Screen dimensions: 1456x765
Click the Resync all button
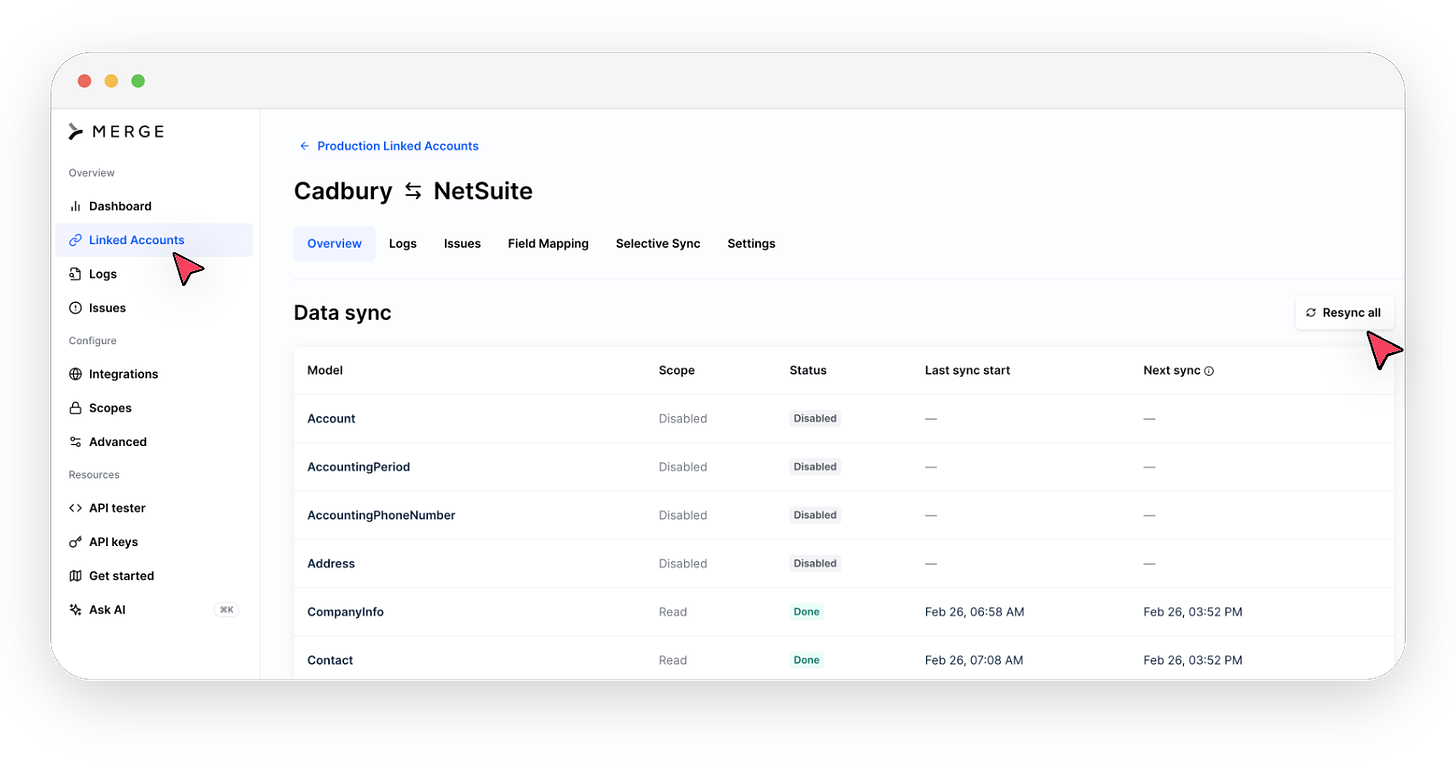click(x=1344, y=313)
